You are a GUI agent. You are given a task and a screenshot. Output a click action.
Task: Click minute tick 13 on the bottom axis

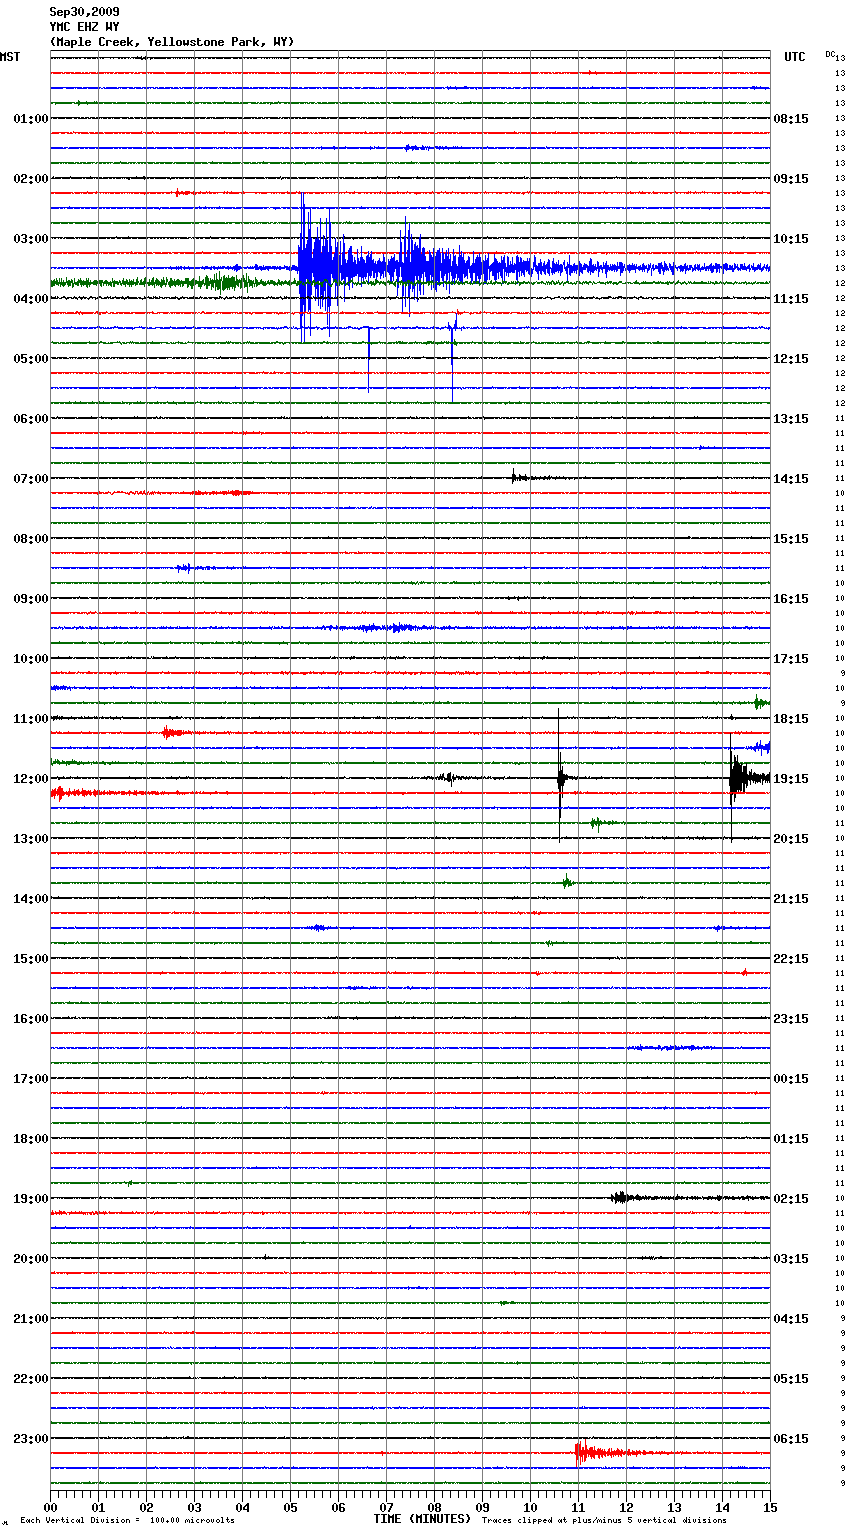coord(674,1507)
